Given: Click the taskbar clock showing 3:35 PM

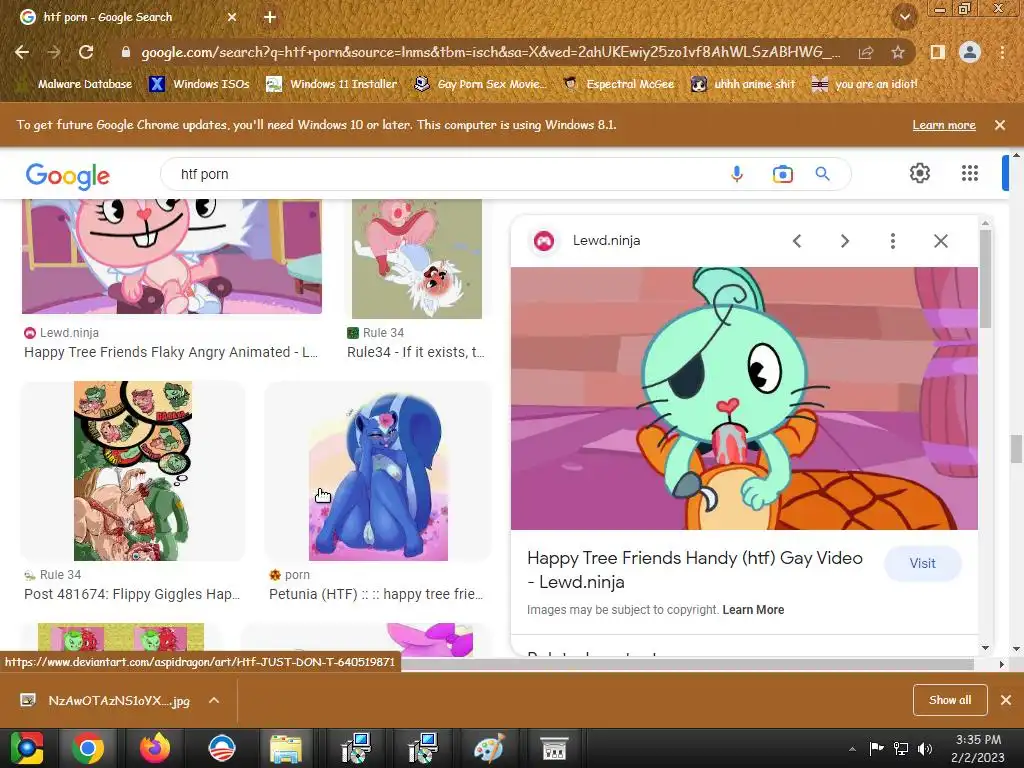Looking at the screenshot, I should pyautogui.click(x=978, y=748).
